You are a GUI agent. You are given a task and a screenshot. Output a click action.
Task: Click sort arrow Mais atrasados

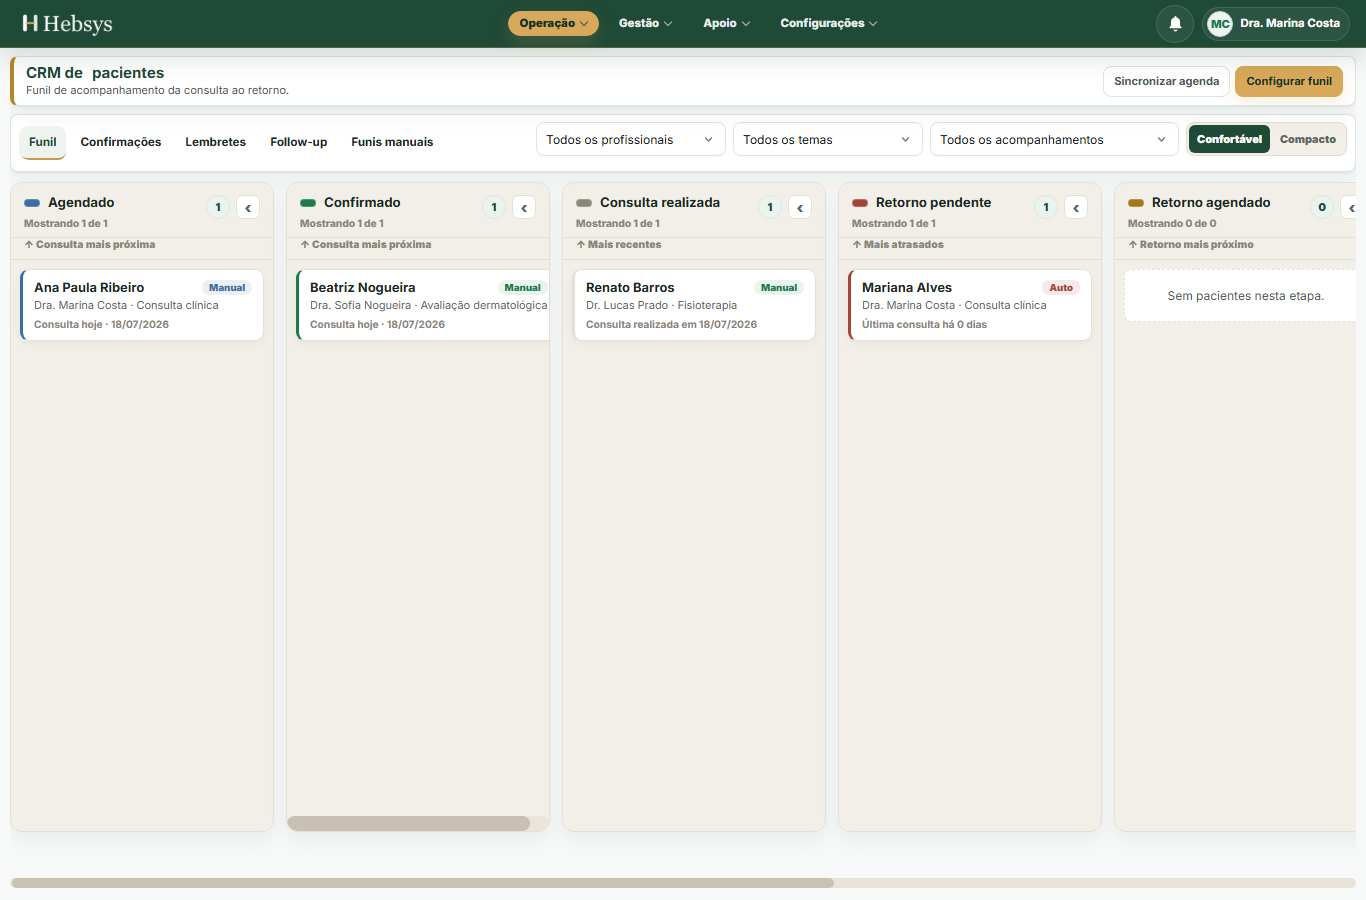[x=898, y=244]
